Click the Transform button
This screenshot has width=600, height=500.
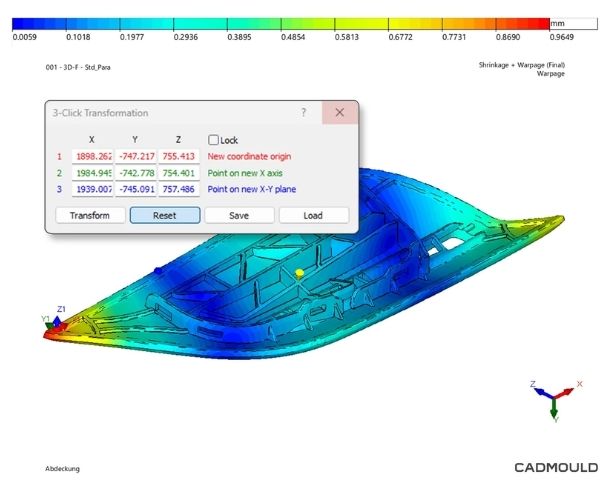click(x=90, y=215)
